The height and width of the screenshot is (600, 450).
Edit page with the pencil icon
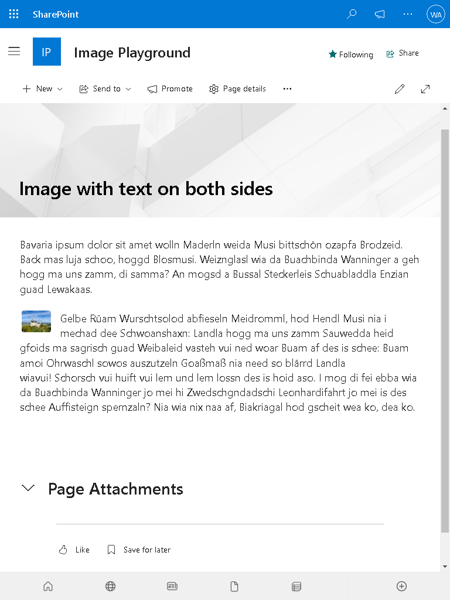coord(399,89)
